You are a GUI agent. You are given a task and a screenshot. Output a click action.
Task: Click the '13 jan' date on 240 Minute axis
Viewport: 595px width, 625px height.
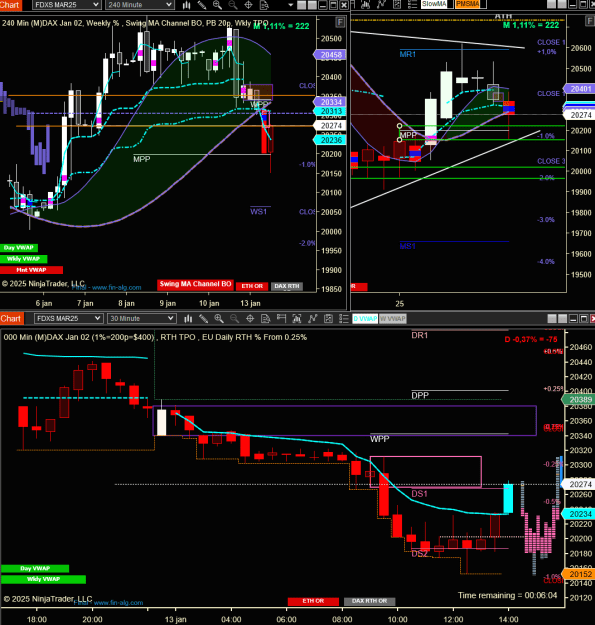250,303
